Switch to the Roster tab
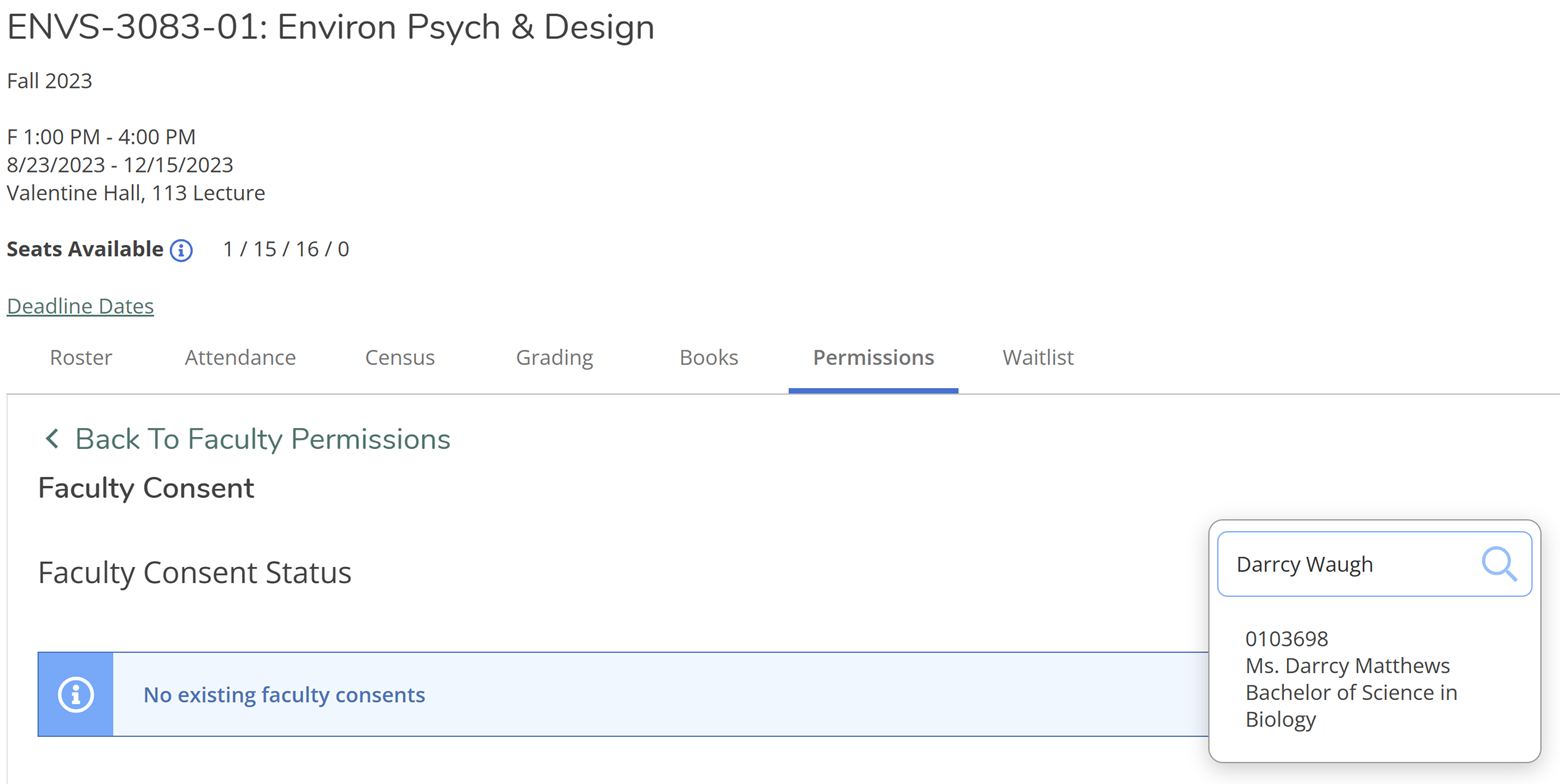Screen dimensions: 1560x784 81,358
